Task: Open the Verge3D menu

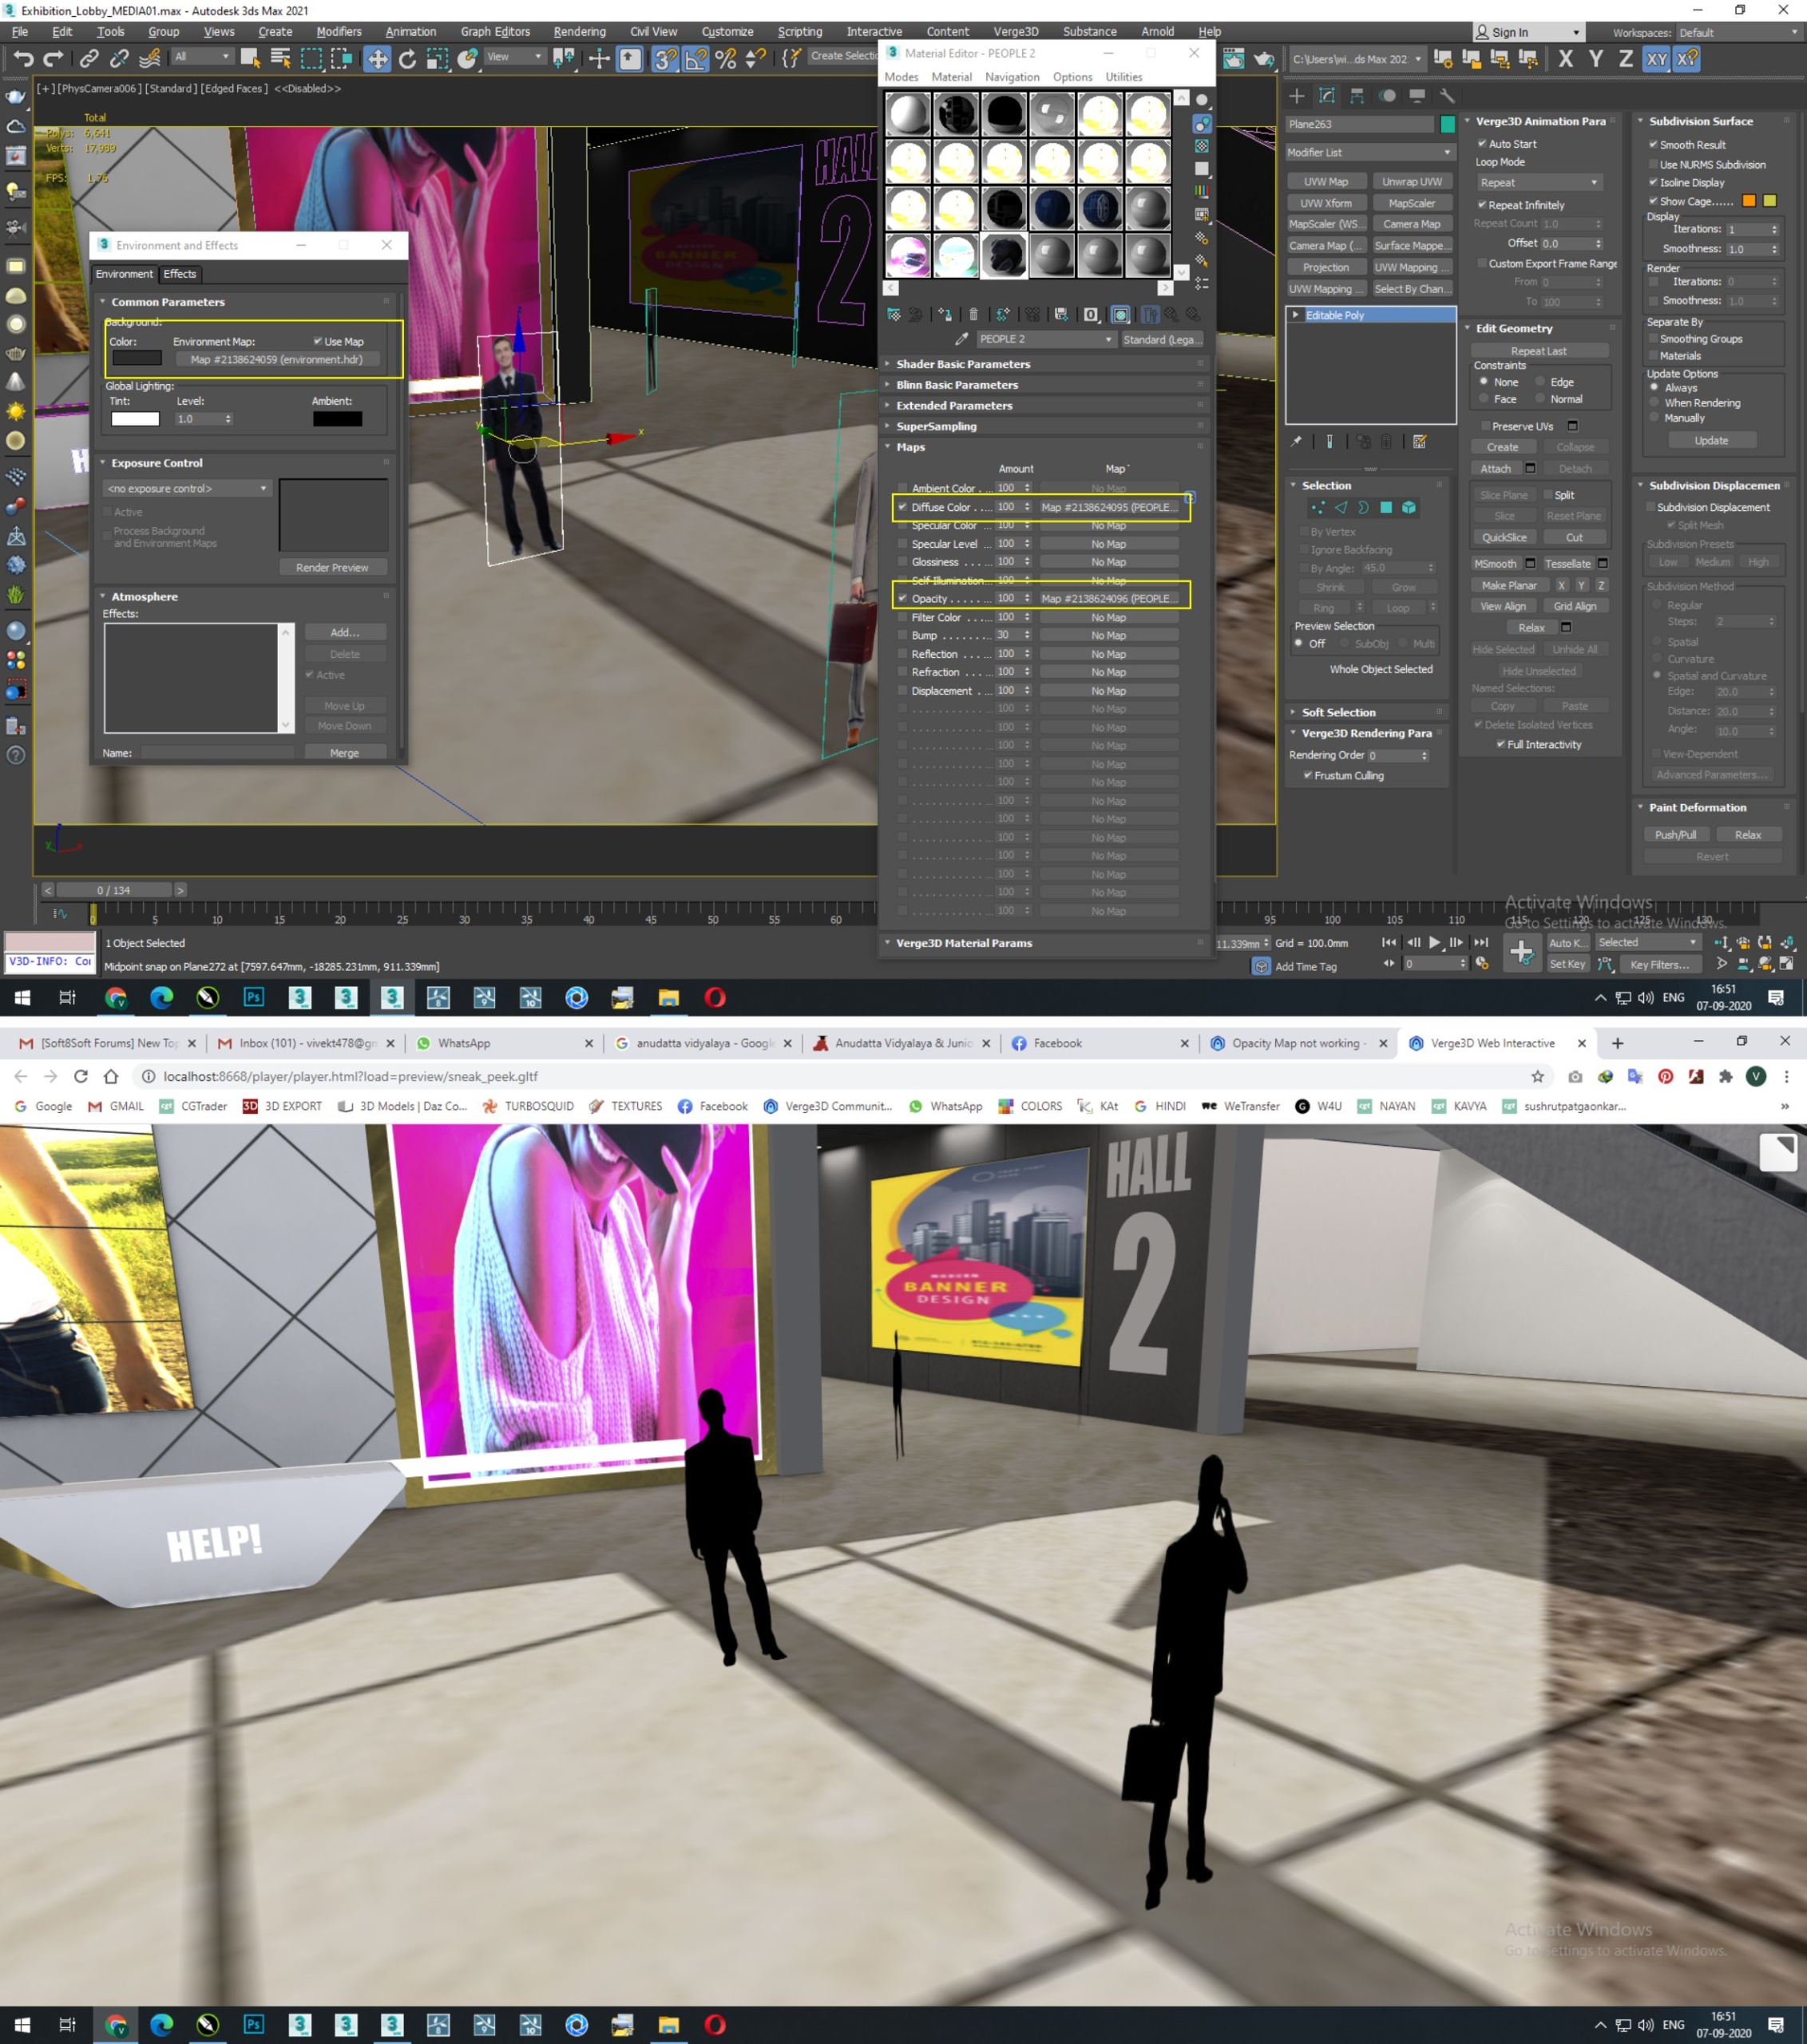Action: pyautogui.click(x=1015, y=31)
